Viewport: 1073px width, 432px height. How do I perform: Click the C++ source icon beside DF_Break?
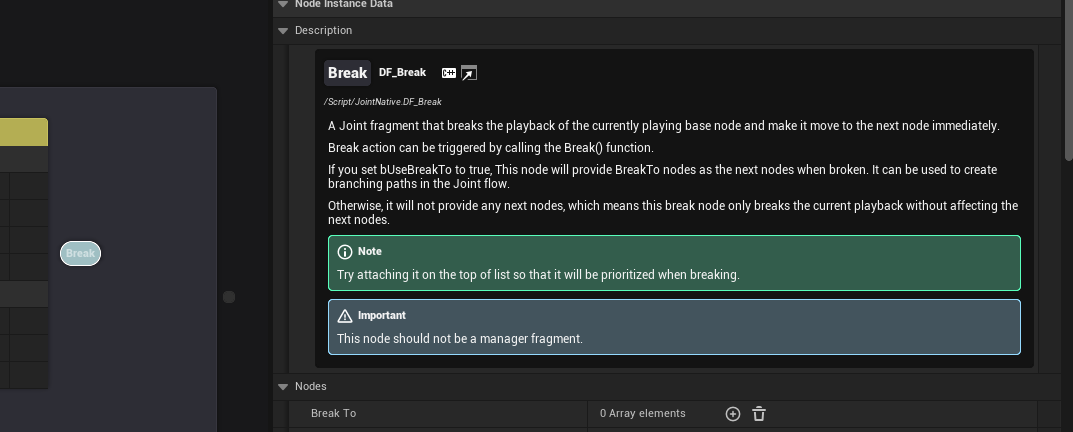[449, 73]
